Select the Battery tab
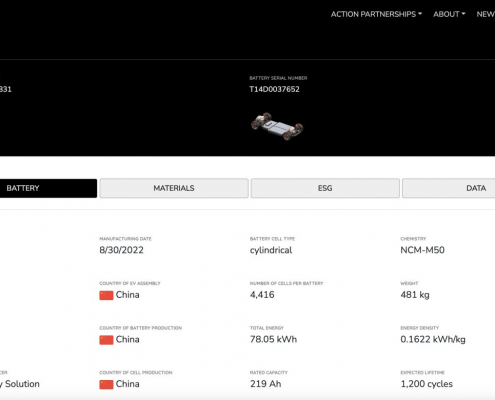 click(x=48, y=188)
